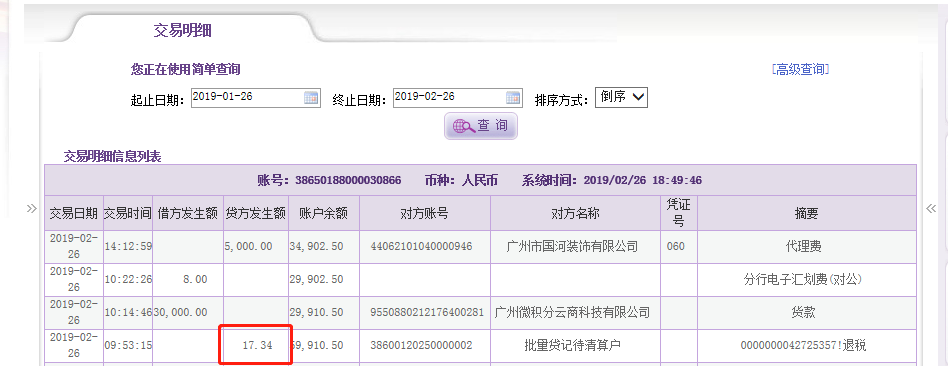This screenshot has width=948, height=366.
Task: Select transaction time 10:14:46 cell
Action: [x=128, y=313]
